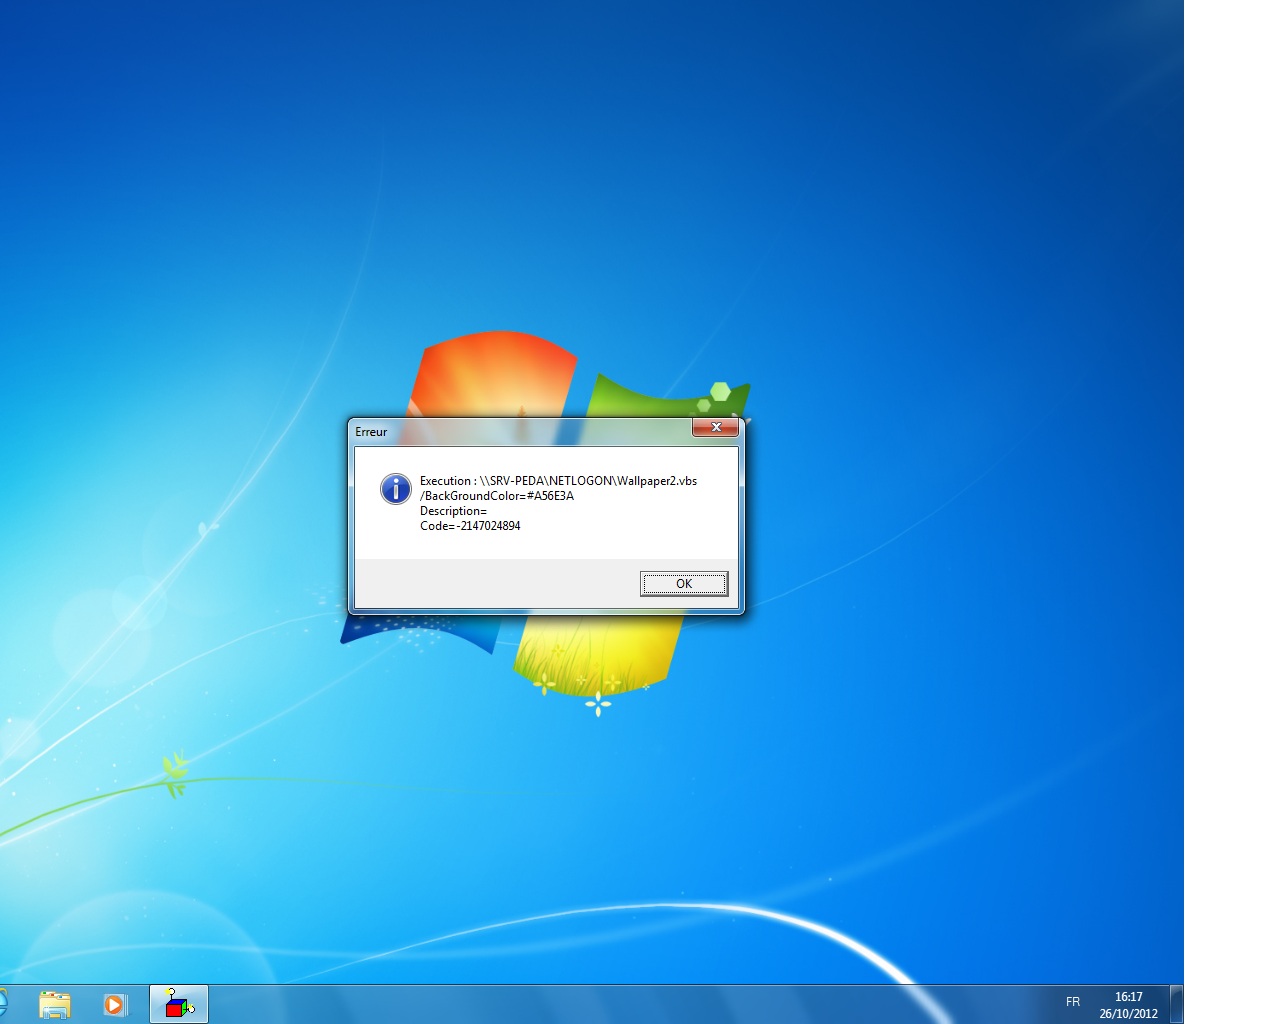The width and height of the screenshot is (1280, 1024).
Task: Close the Erreur dialog window
Action: click(716, 427)
